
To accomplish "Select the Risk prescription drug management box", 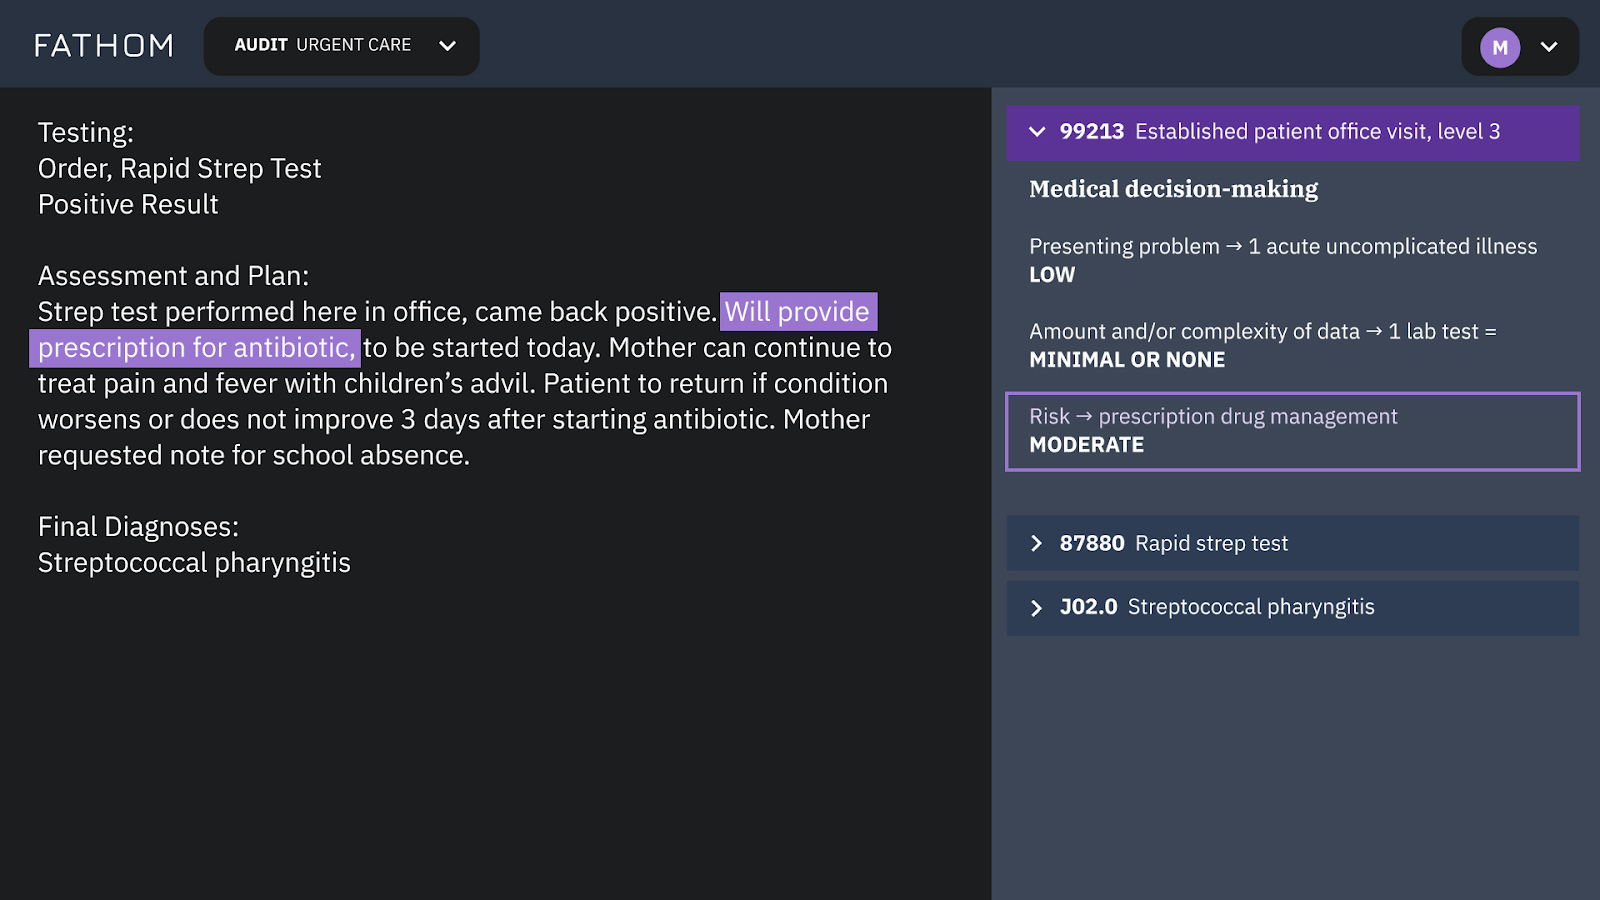I will 1292,431.
